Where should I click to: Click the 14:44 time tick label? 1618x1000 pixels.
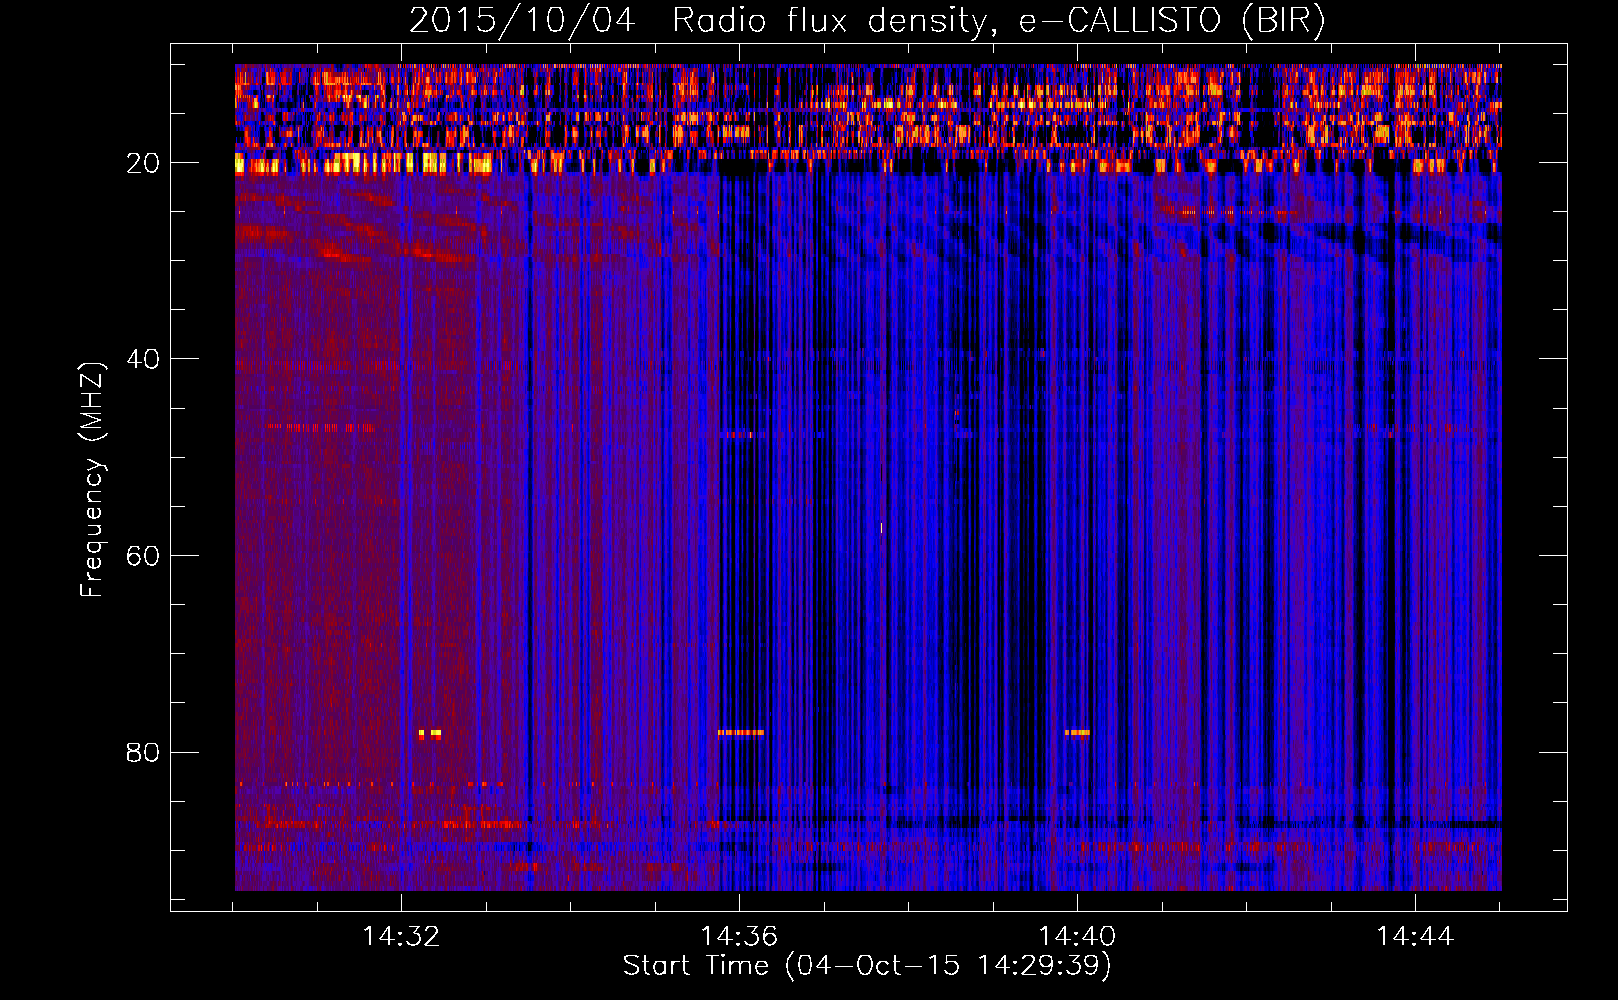pyautogui.click(x=1415, y=937)
